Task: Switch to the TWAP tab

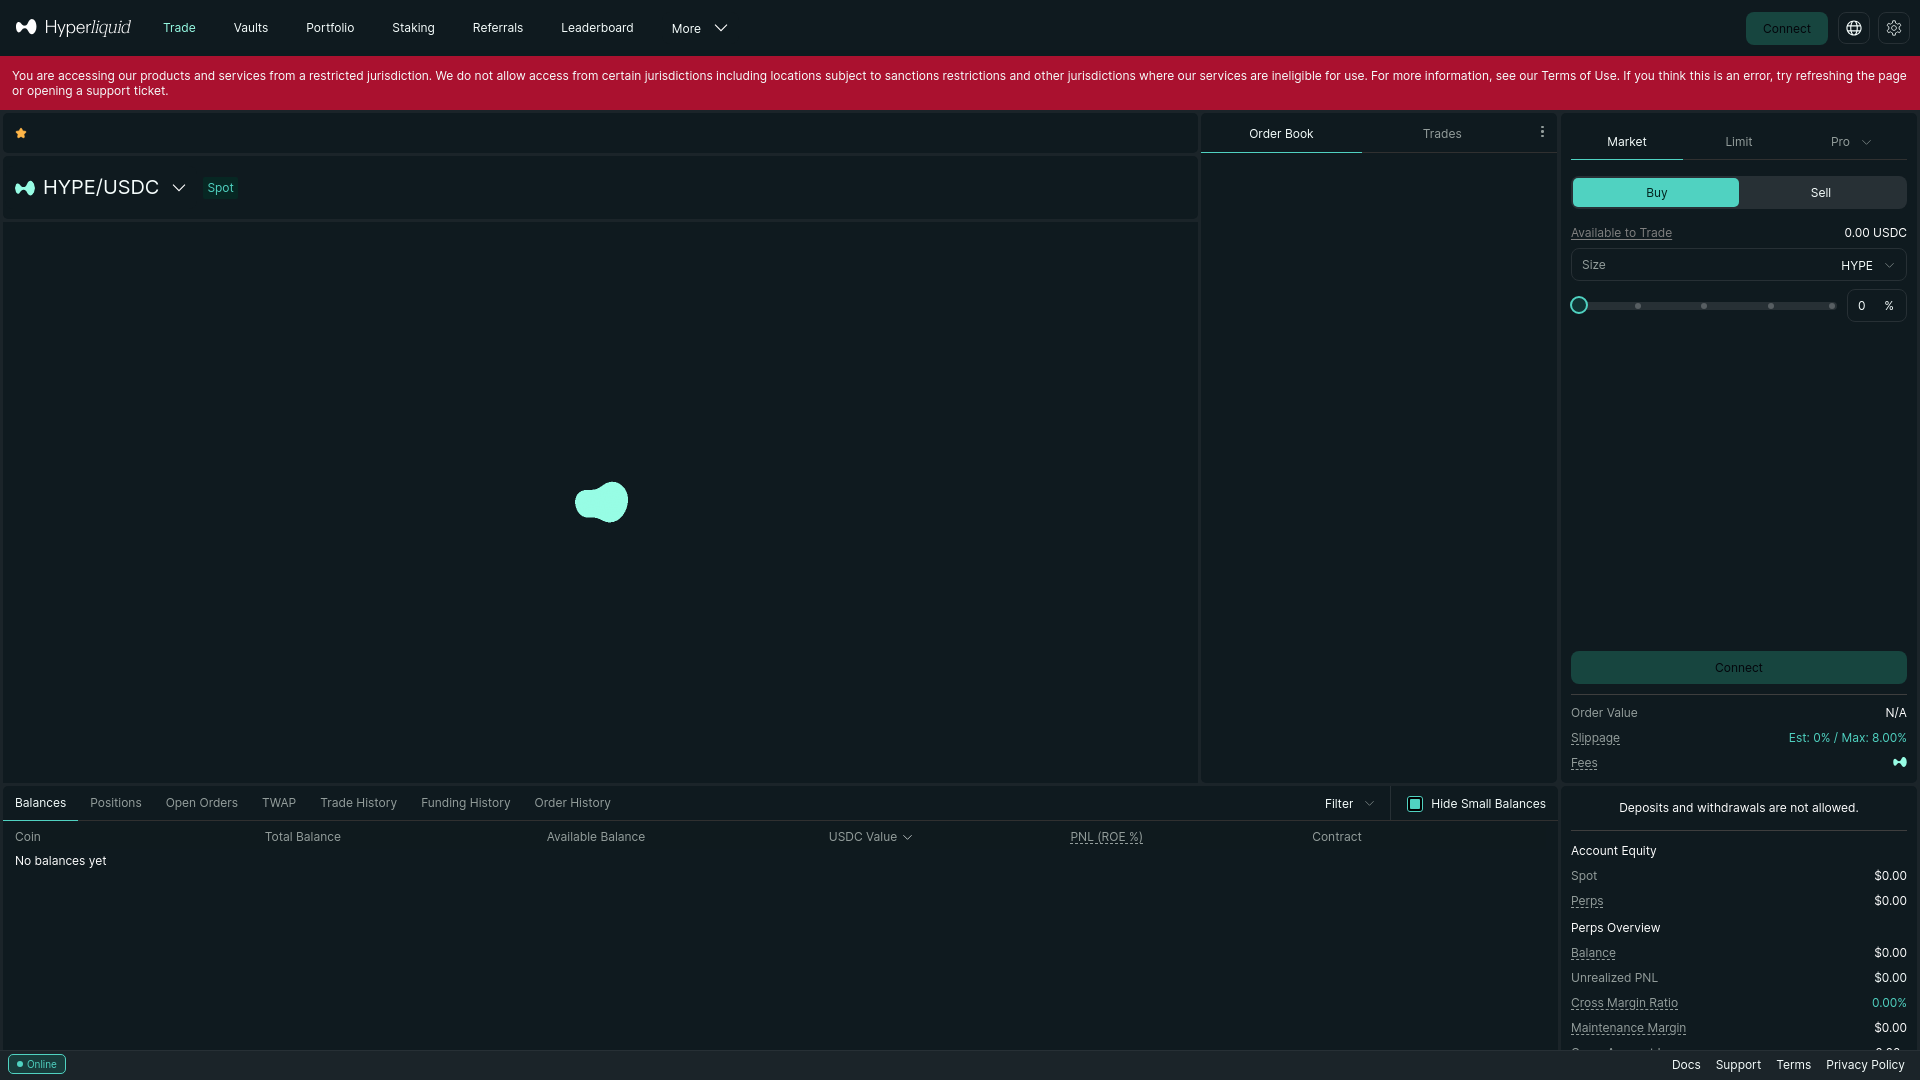Action: point(279,803)
